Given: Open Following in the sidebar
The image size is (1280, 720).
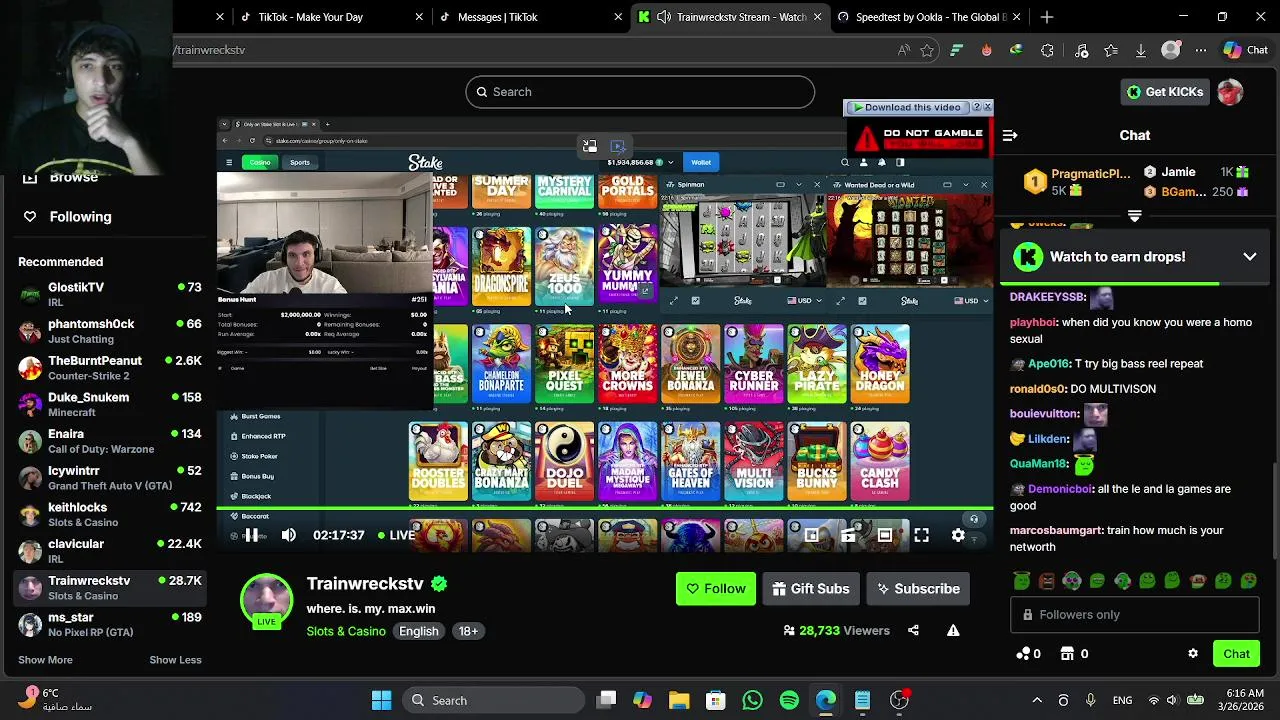Looking at the screenshot, I should 67,217.
